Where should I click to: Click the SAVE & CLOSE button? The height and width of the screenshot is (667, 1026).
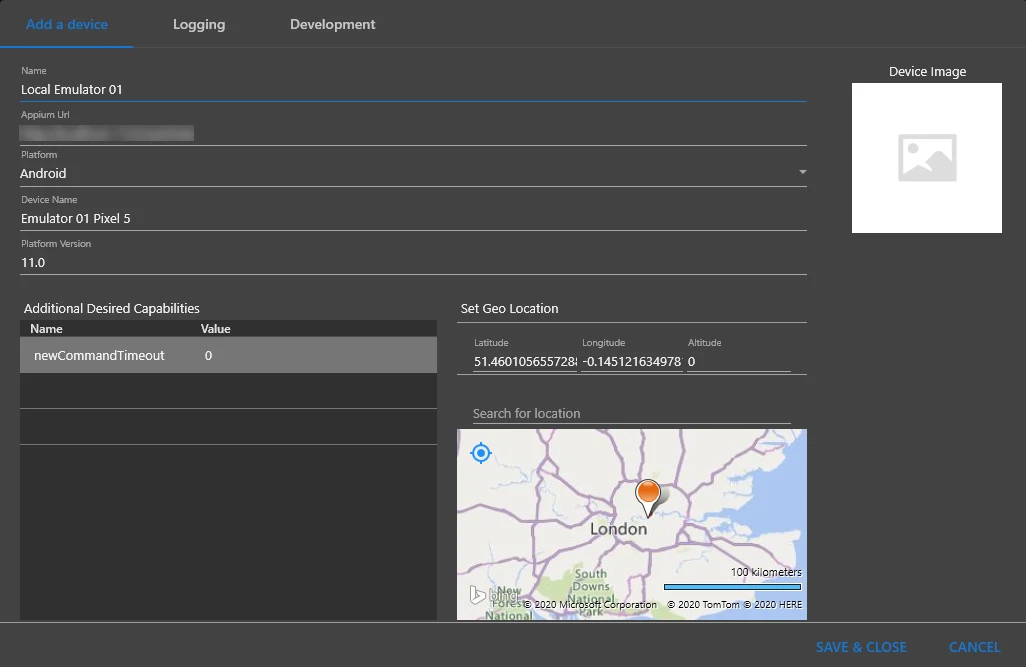(861, 646)
